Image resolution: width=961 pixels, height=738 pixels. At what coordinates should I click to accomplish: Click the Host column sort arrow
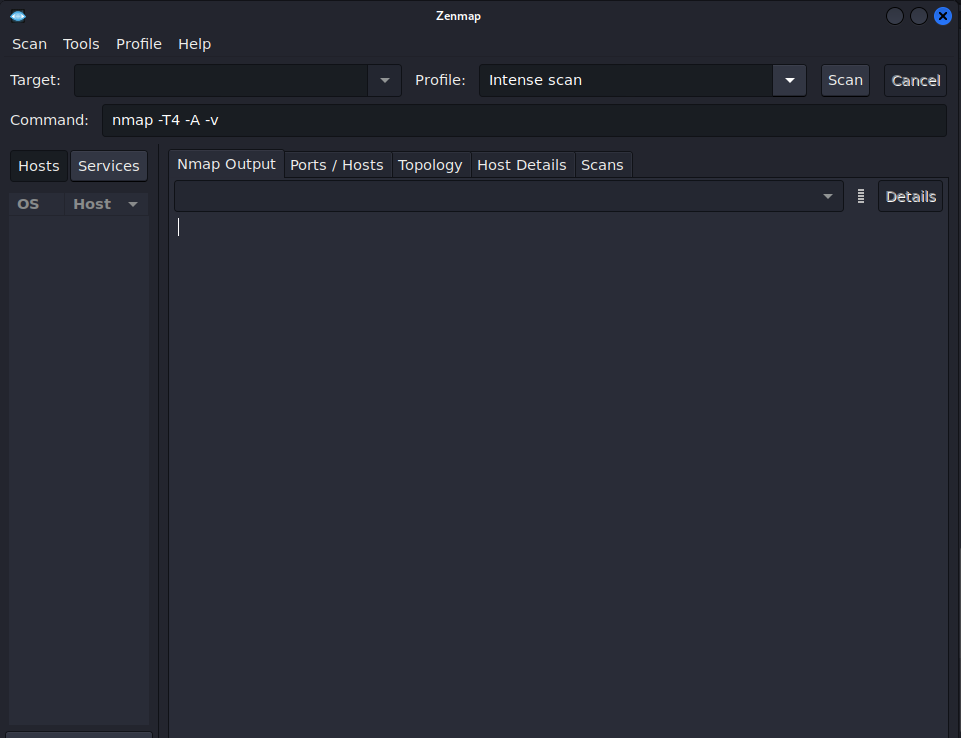133,204
